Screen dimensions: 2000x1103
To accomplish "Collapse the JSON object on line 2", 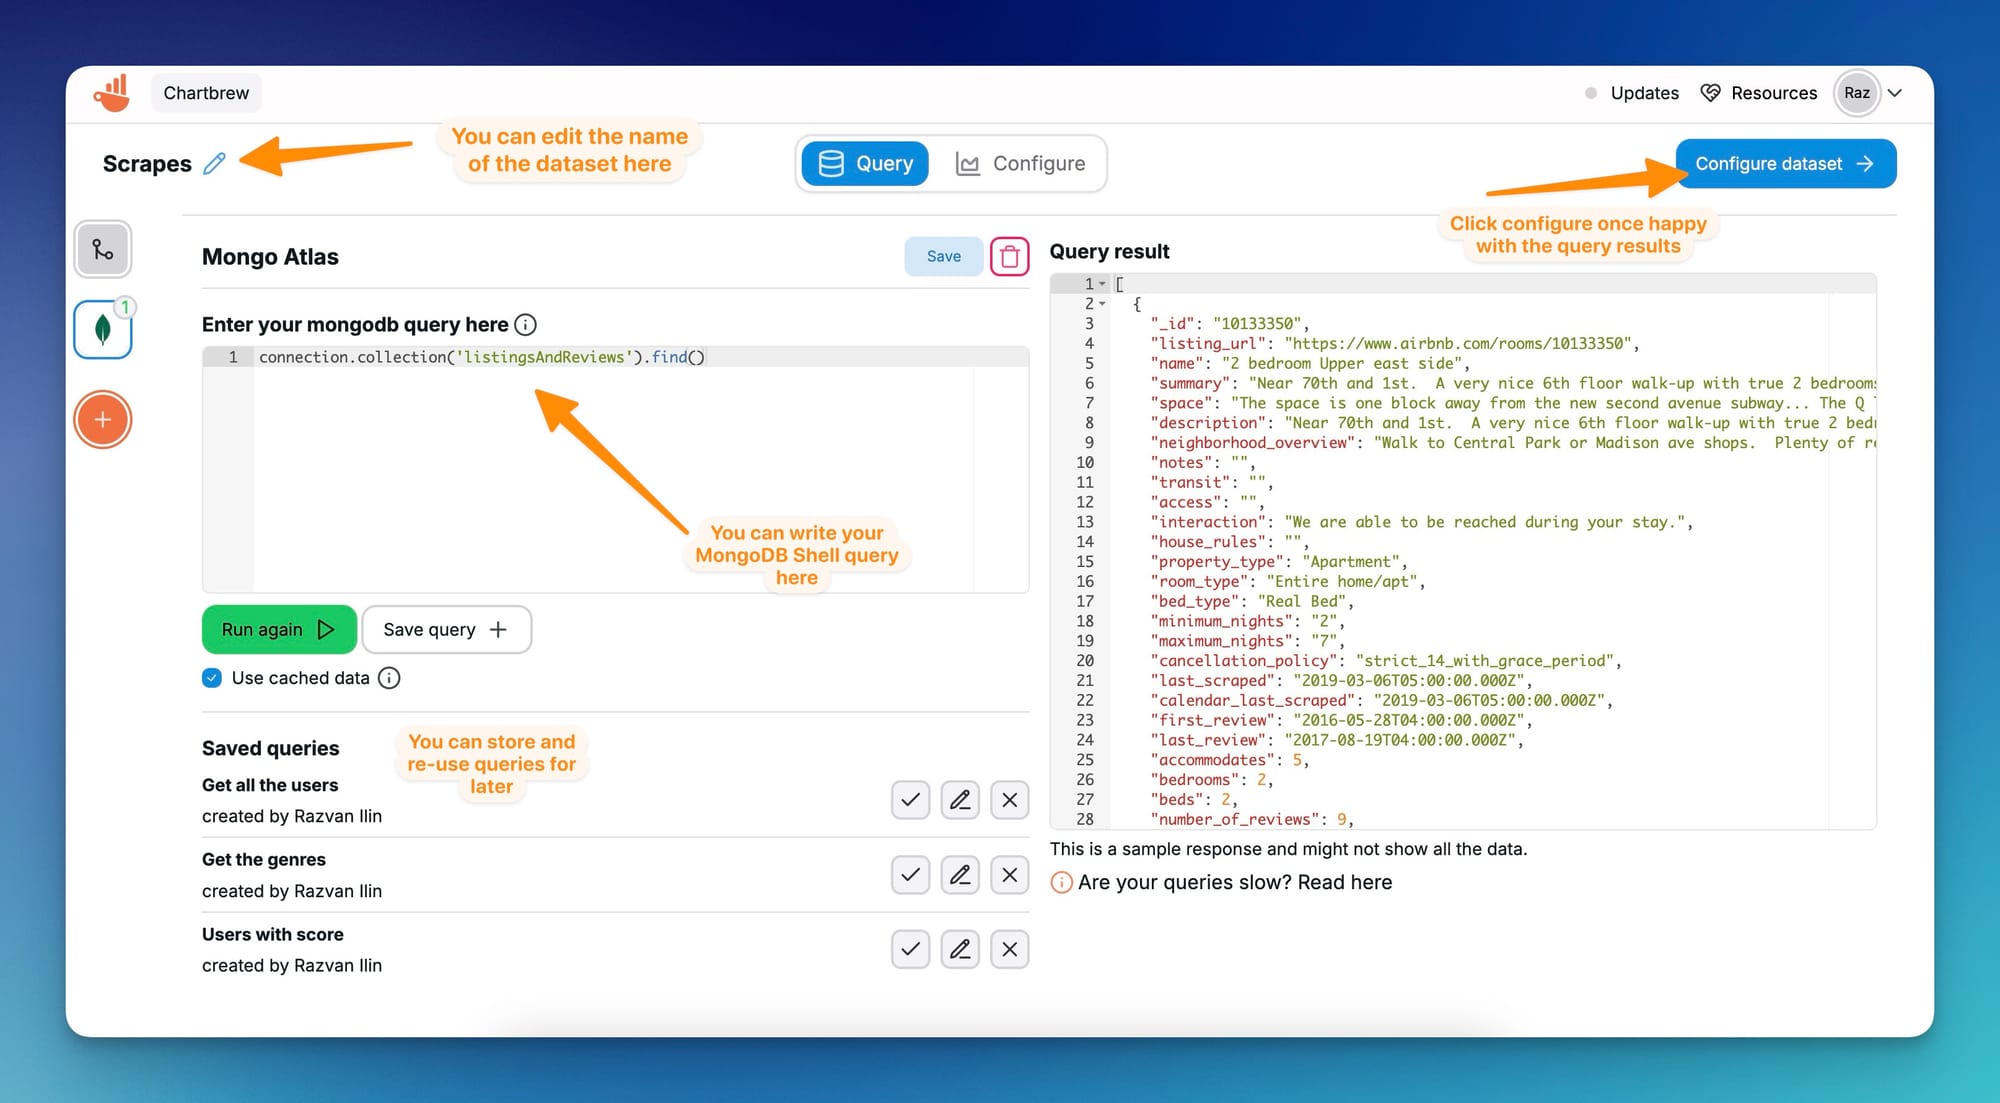I will coord(1103,303).
